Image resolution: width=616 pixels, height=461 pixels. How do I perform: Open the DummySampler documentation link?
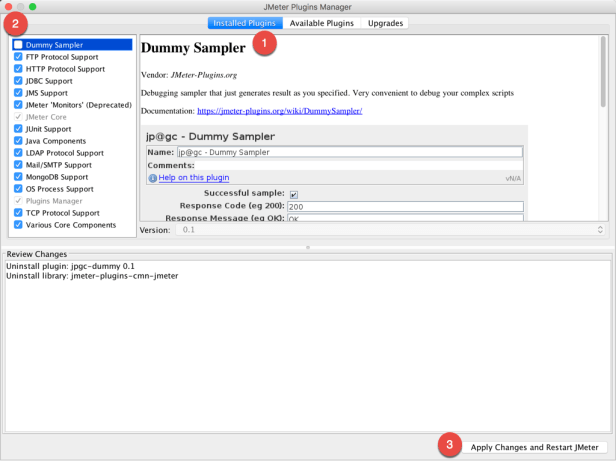[279, 111]
